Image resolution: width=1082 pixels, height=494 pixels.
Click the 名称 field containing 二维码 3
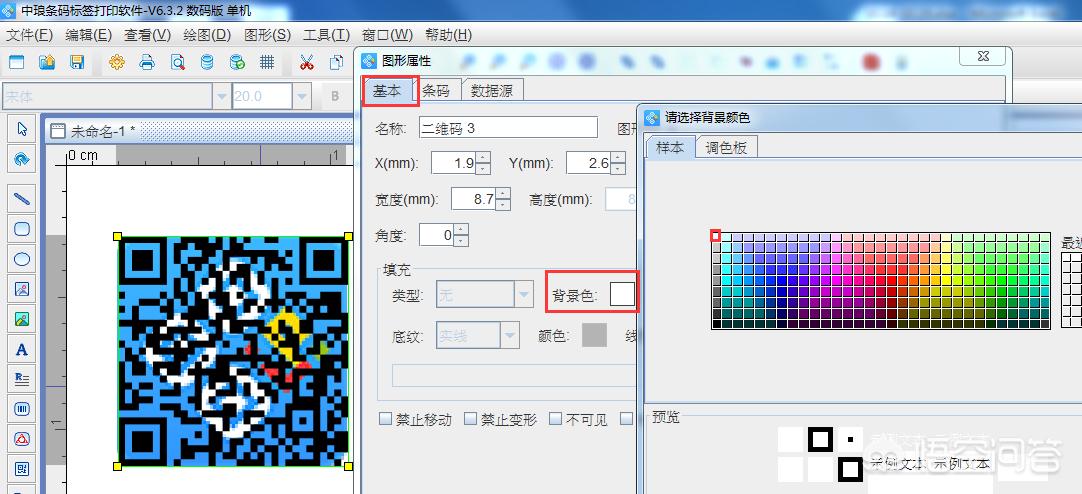tap(508, 128)
